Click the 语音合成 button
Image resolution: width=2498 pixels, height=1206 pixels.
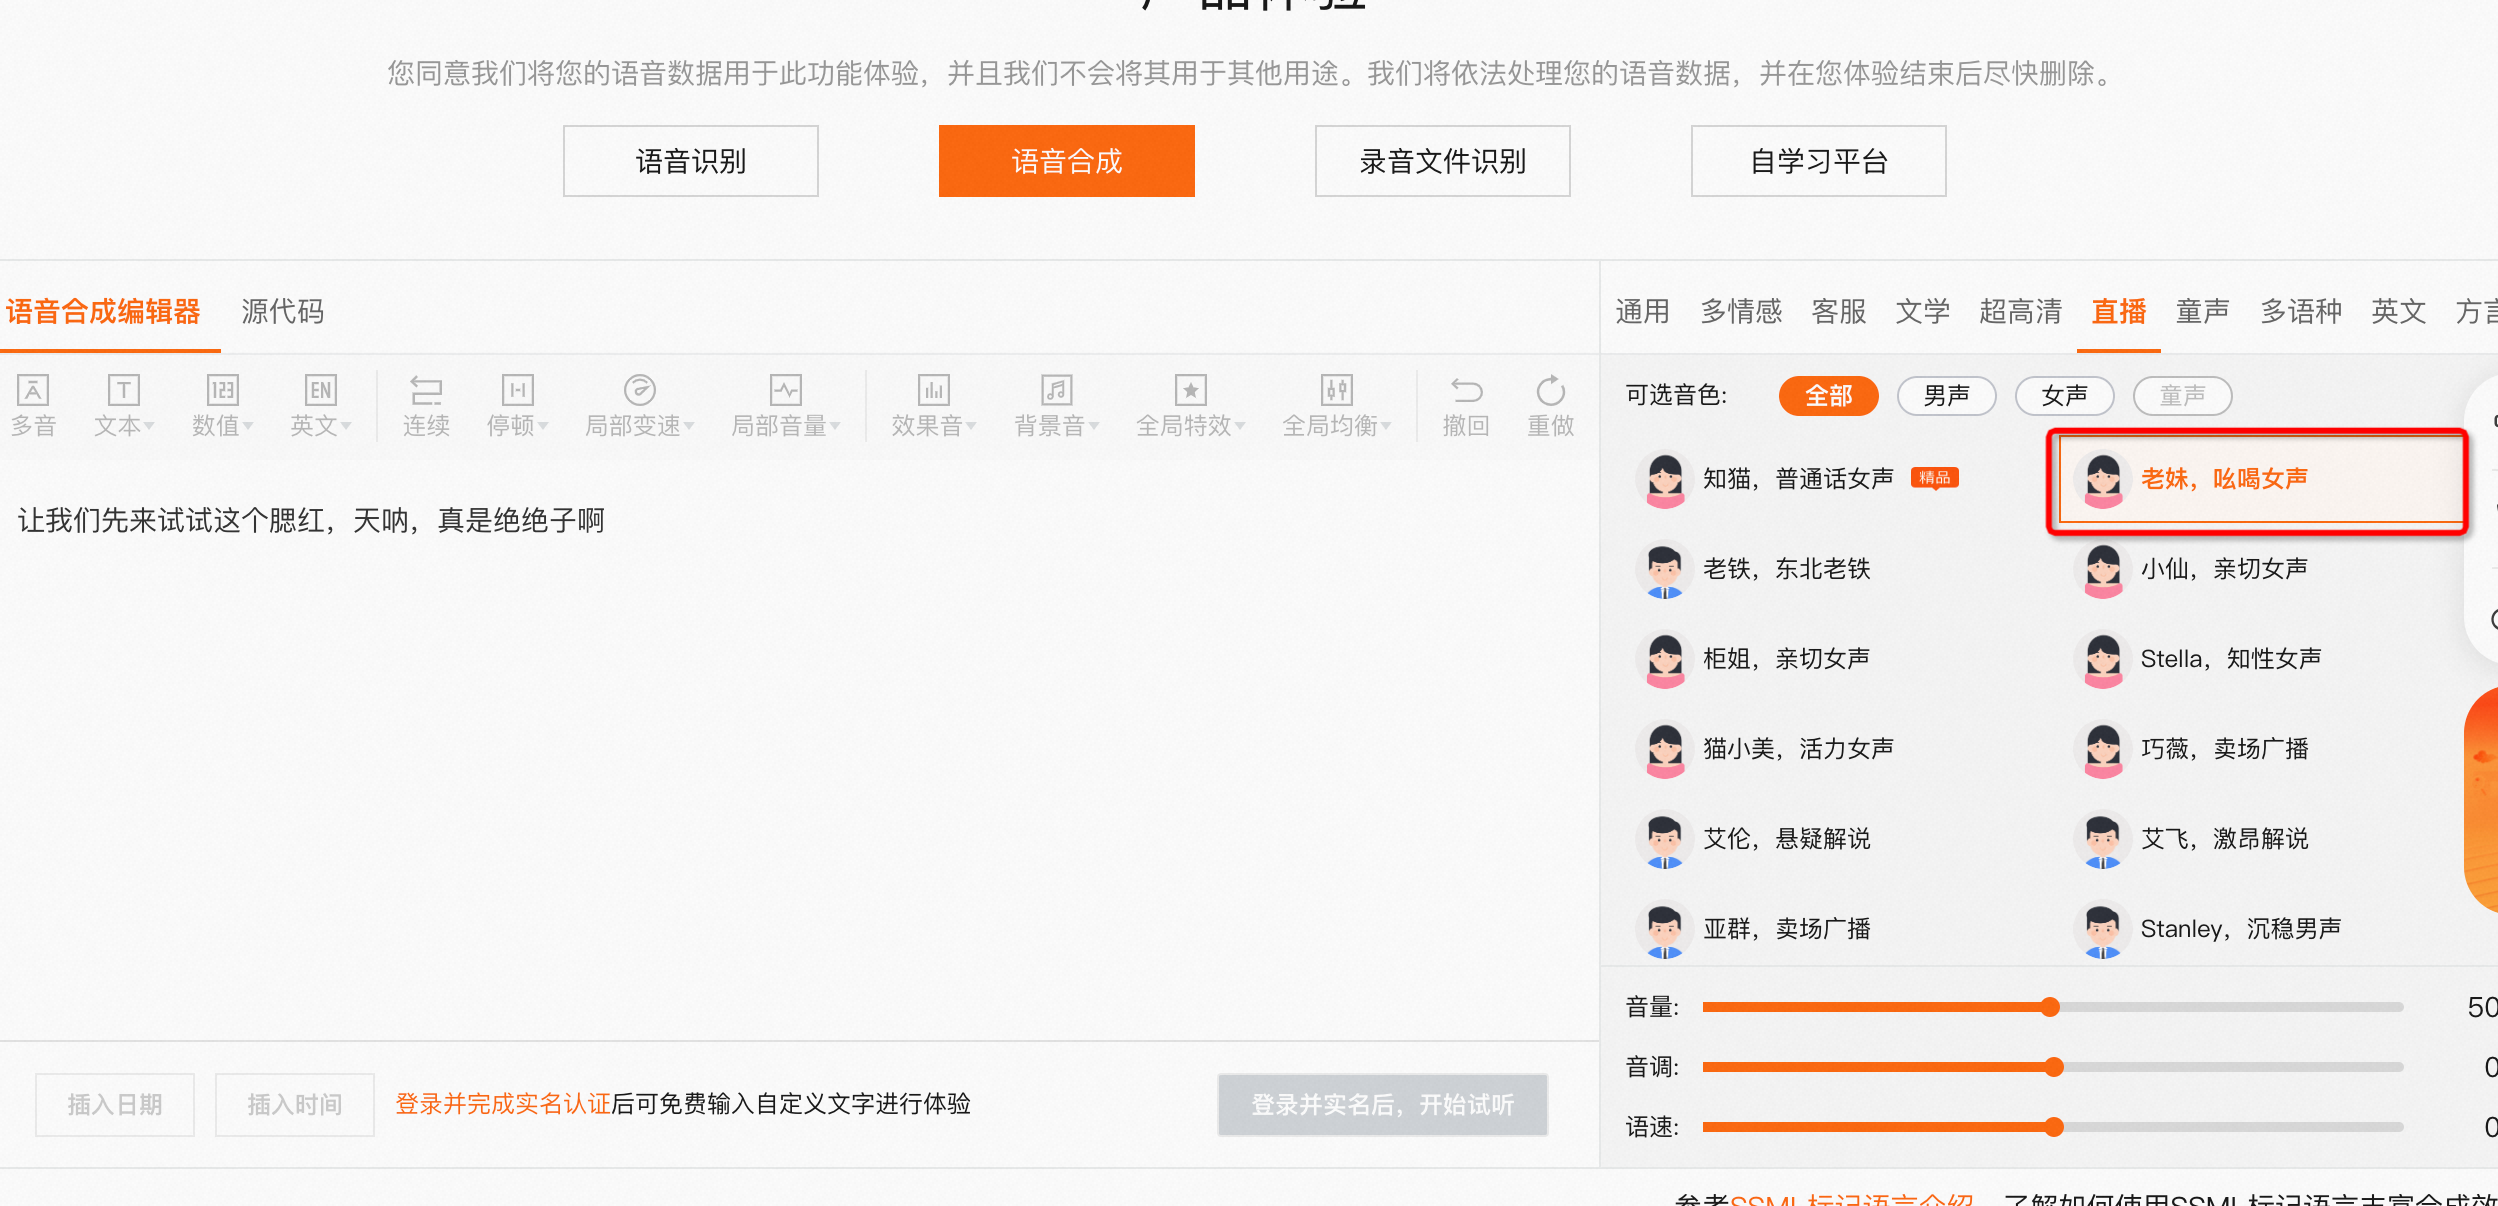1067,161
